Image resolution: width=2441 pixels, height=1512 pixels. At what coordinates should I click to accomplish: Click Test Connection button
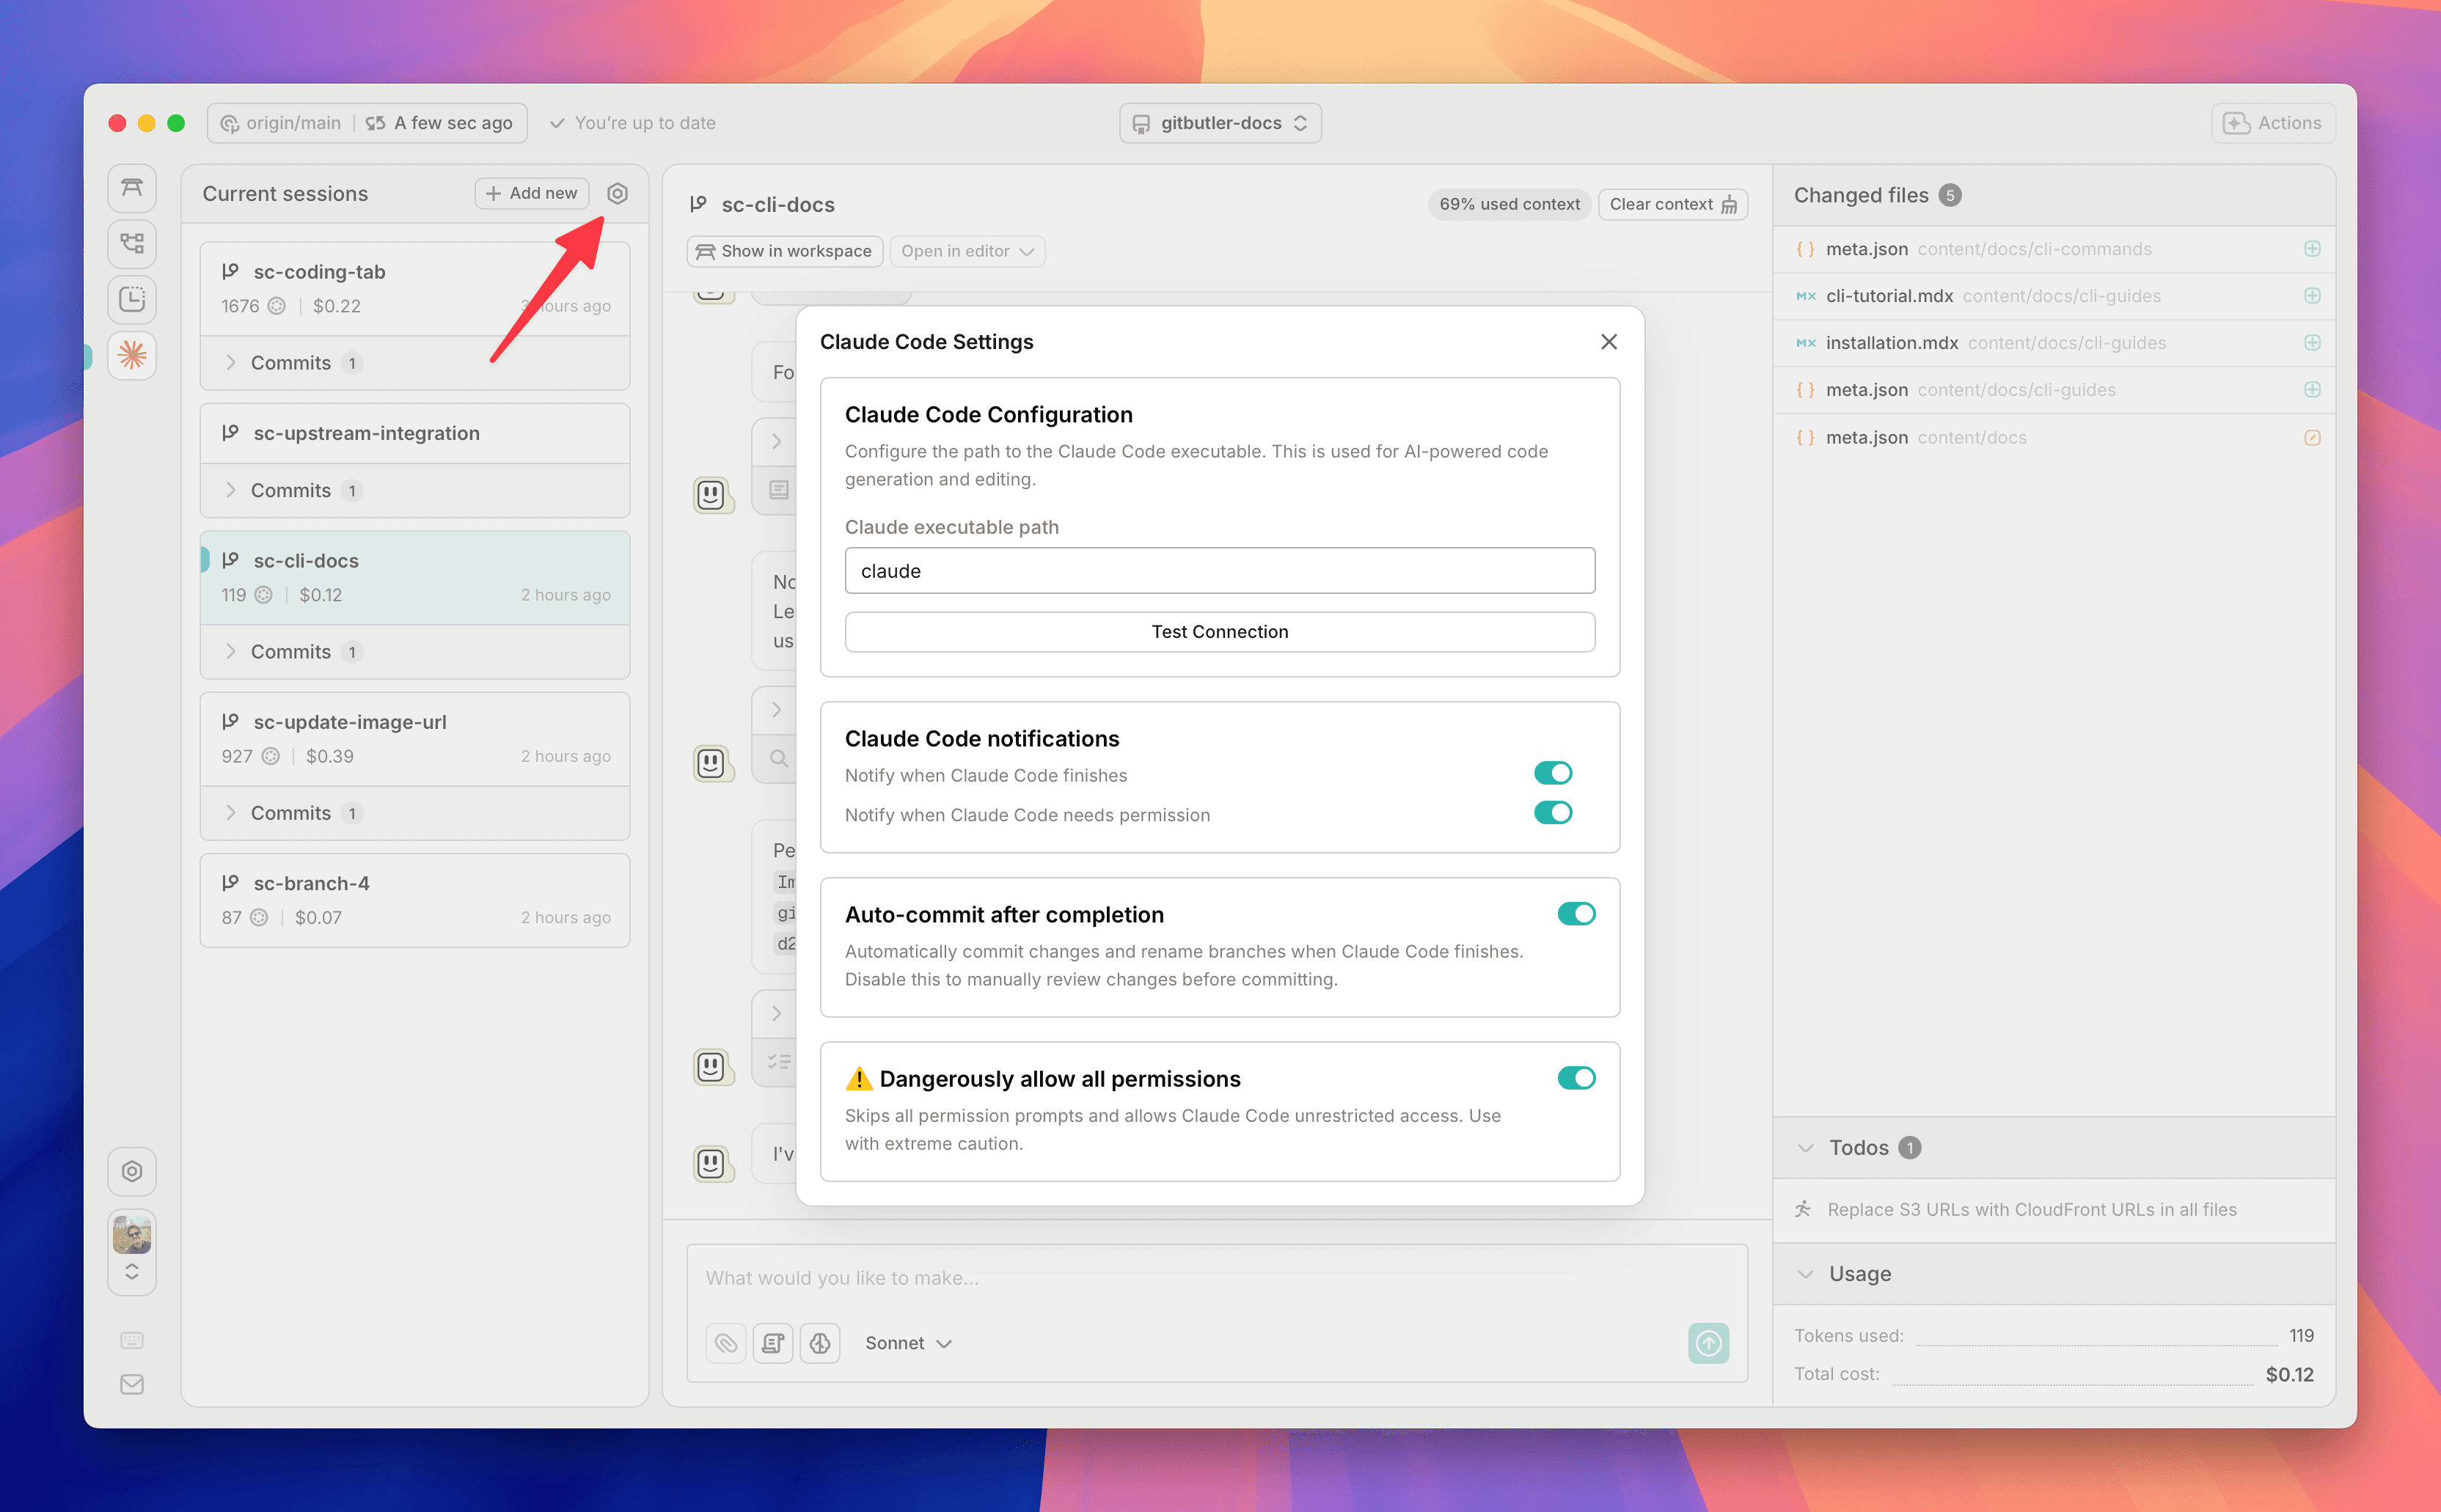[x=1219, y=631]
